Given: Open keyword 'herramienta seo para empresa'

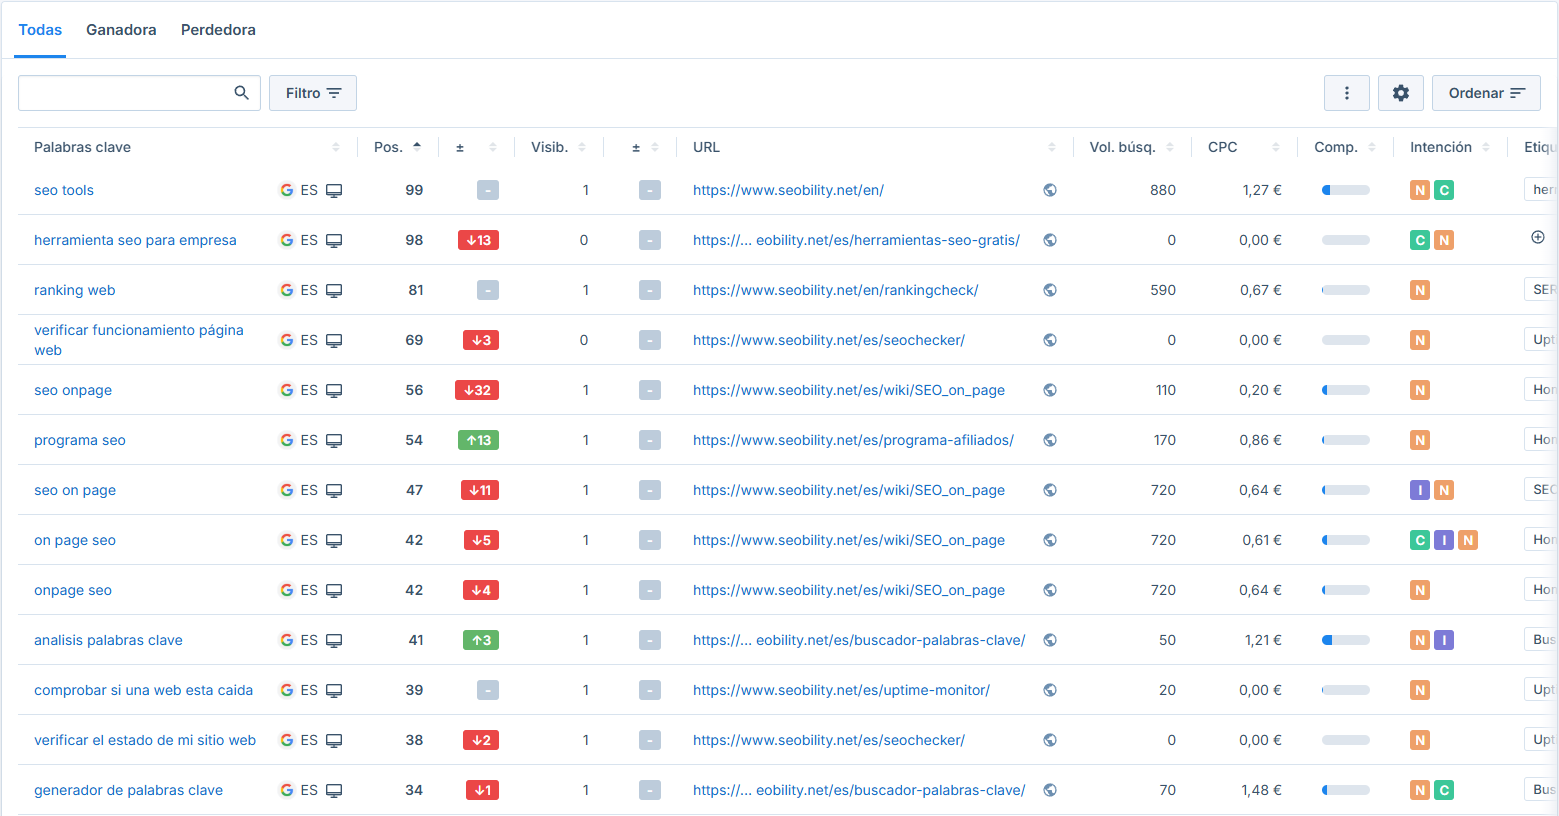Looking at the screenshot, I should point(135,240).
